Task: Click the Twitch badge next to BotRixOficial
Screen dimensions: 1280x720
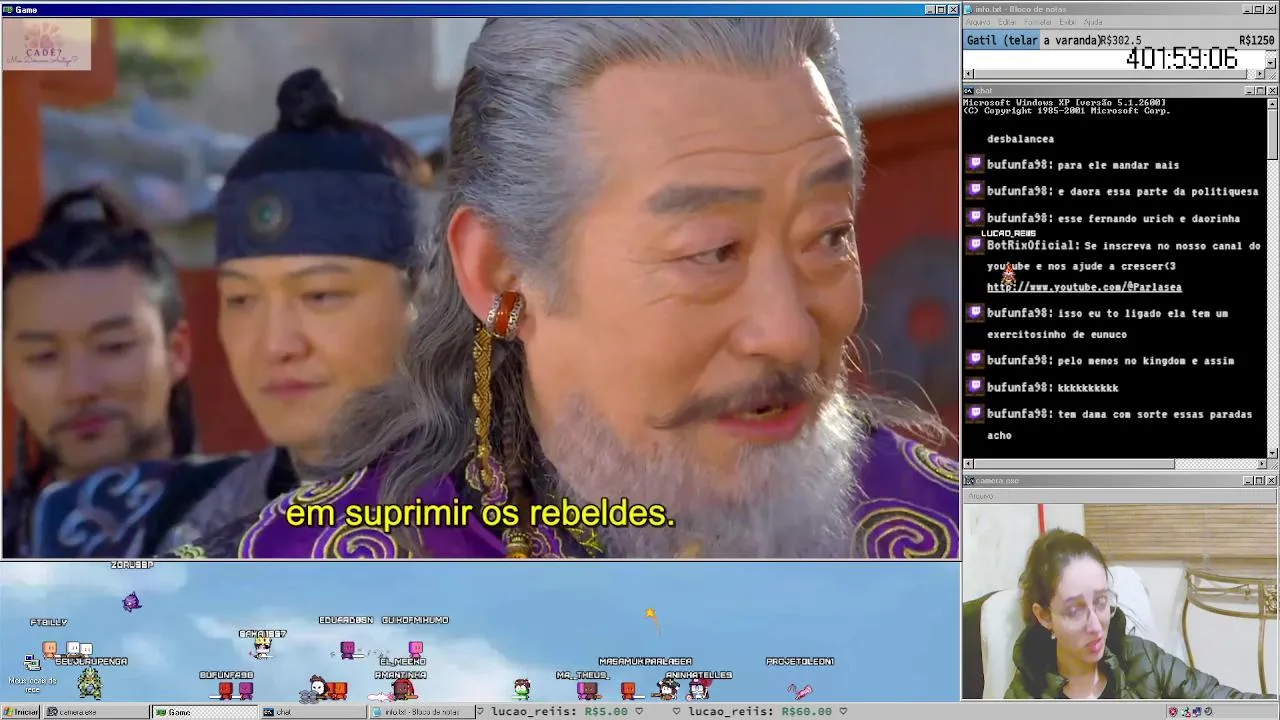Action: click(975, 245)
